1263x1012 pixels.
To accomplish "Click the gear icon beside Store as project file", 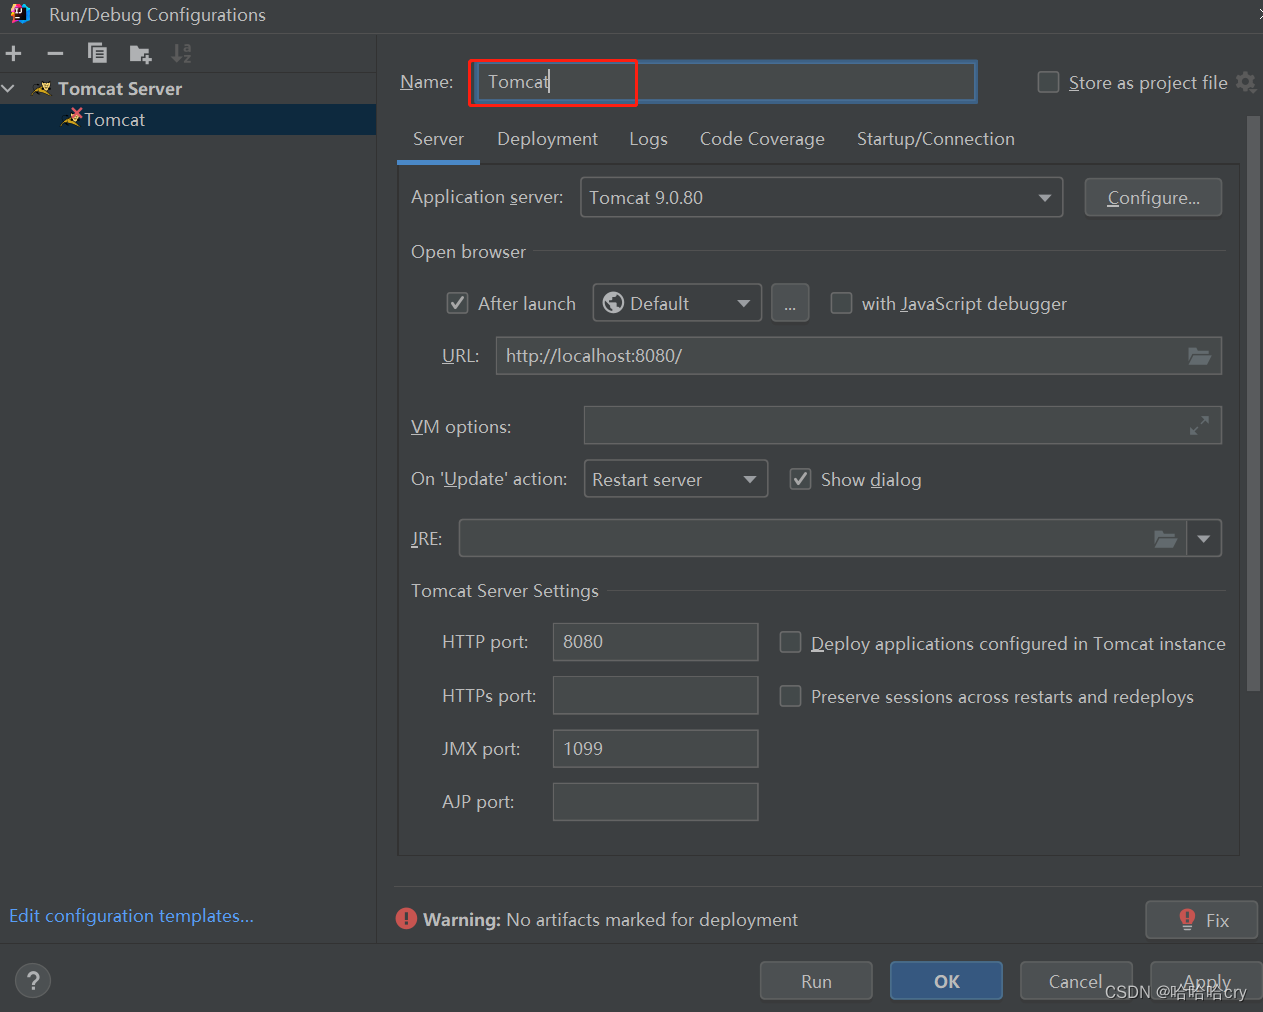I will click(x=1246, y=82).
